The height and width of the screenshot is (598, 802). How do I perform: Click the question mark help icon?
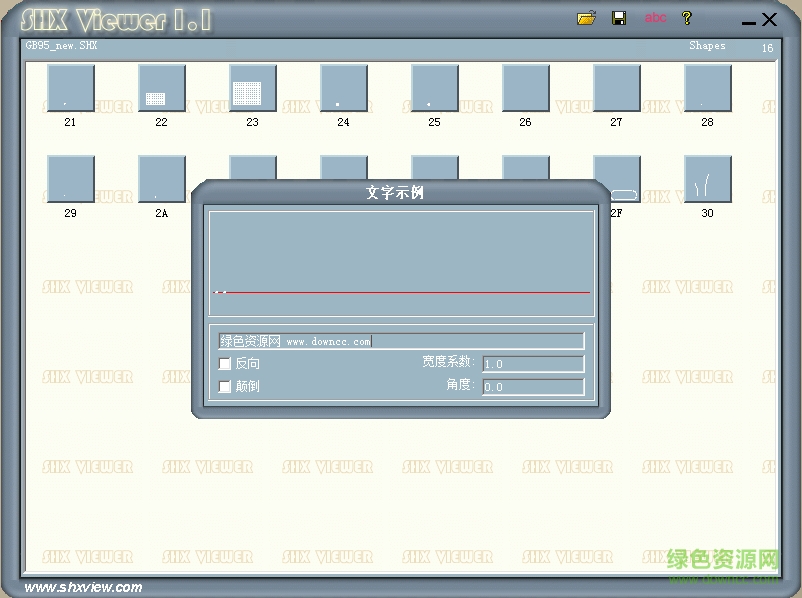coord(686,18)
